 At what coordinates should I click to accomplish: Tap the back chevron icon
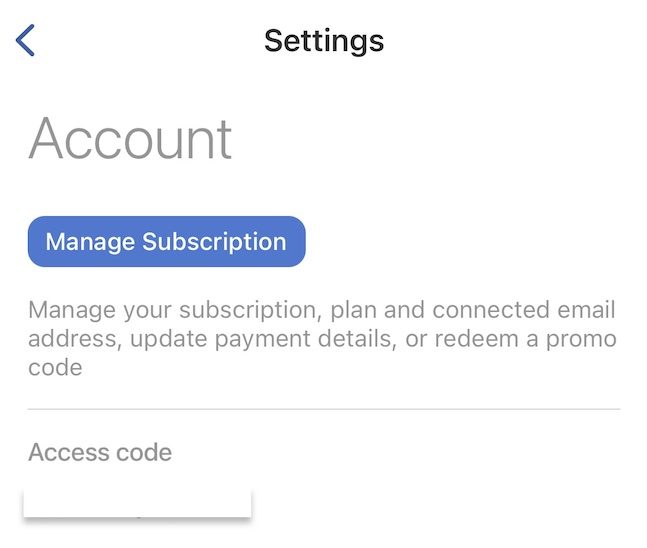[26, 41]
